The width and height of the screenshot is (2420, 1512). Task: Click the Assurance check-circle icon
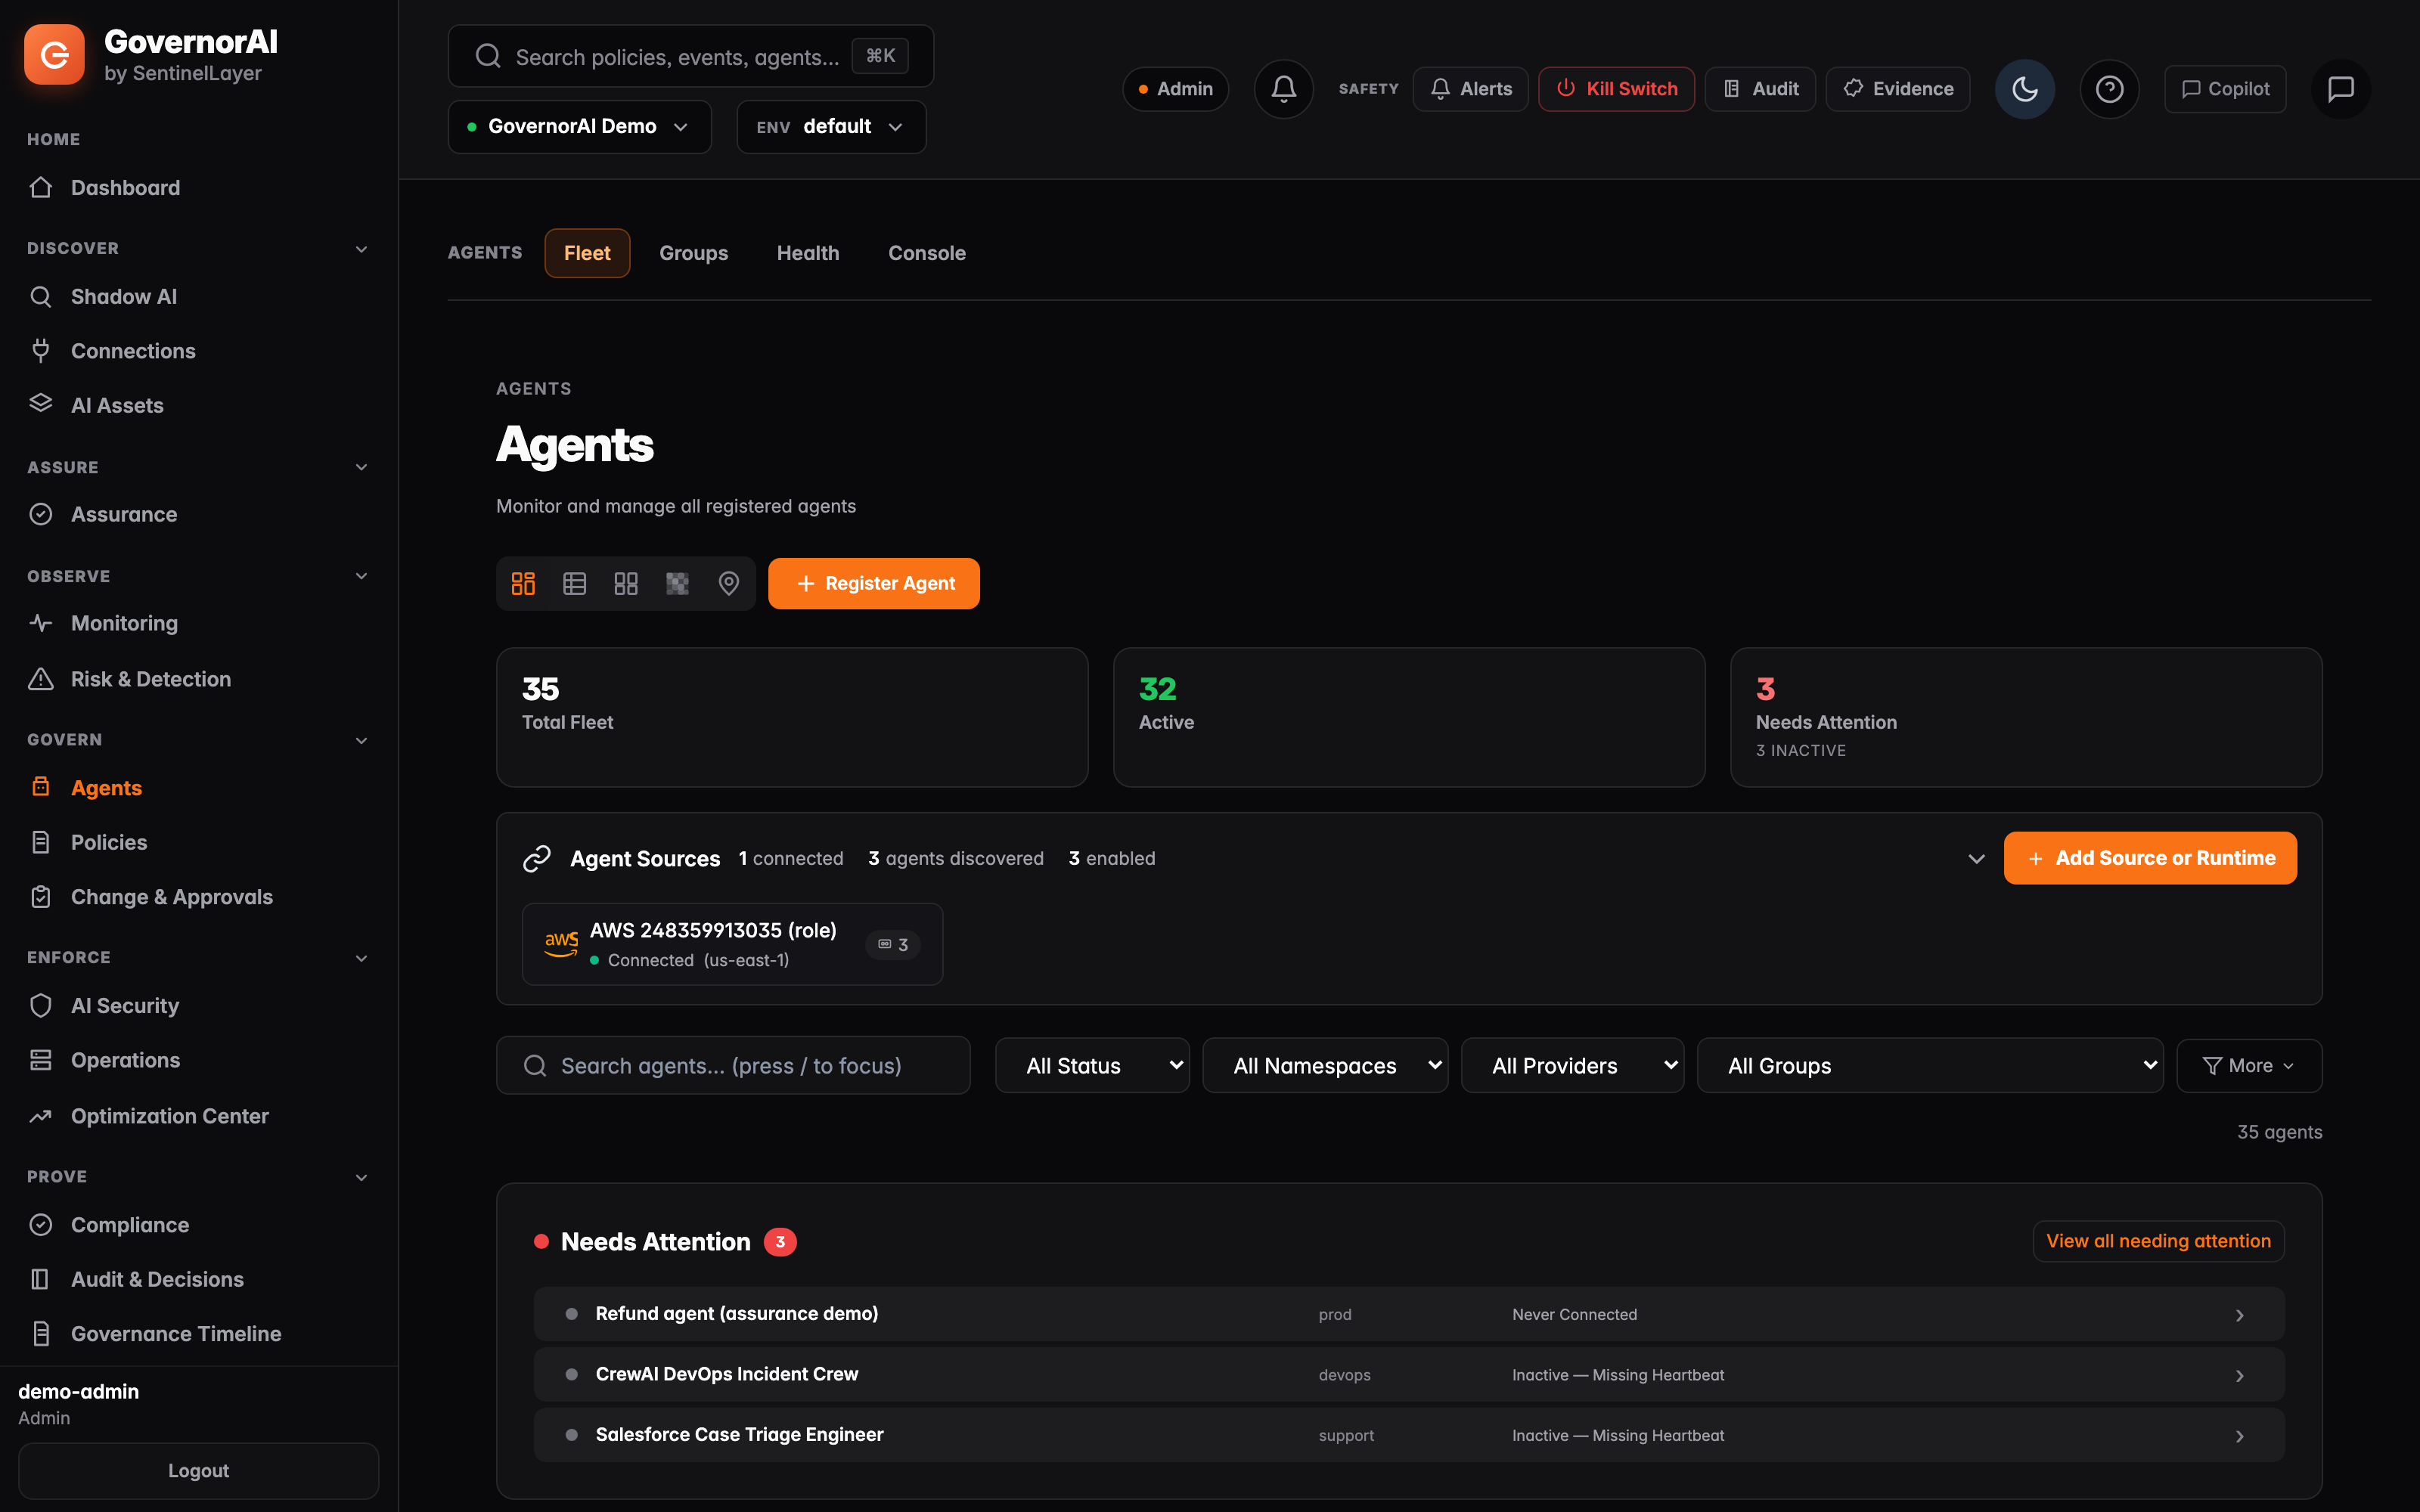pos(41,514)
